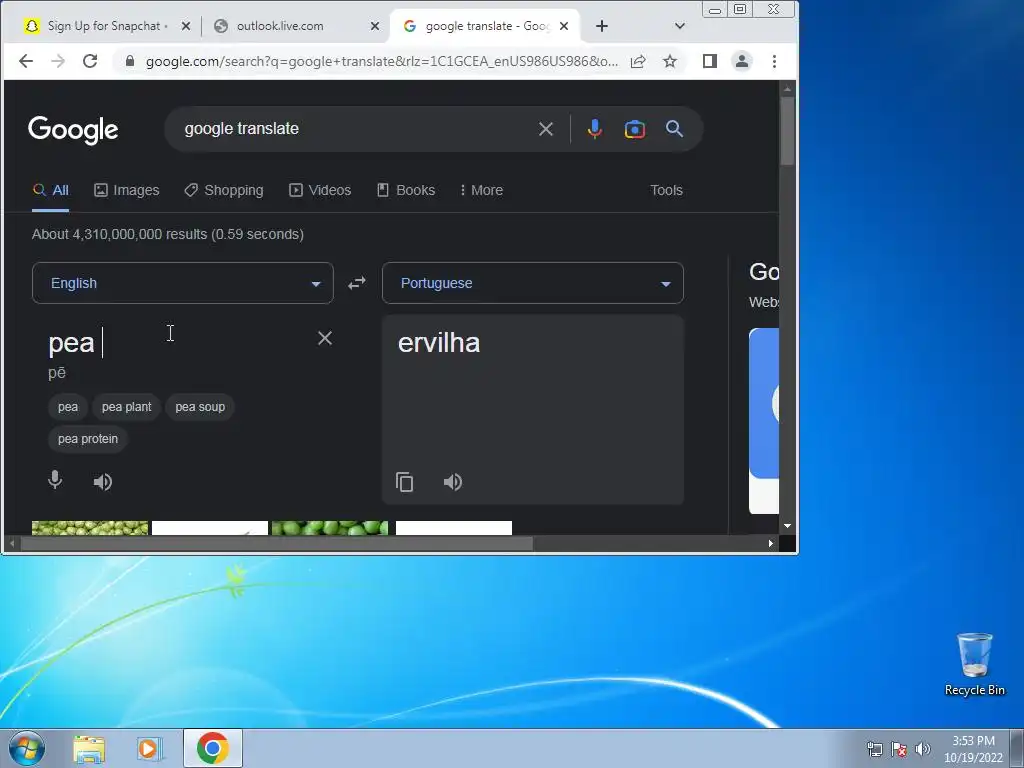Search by image with the camera icon
This screenshot has width=1024, height=768.
point(635,129)
